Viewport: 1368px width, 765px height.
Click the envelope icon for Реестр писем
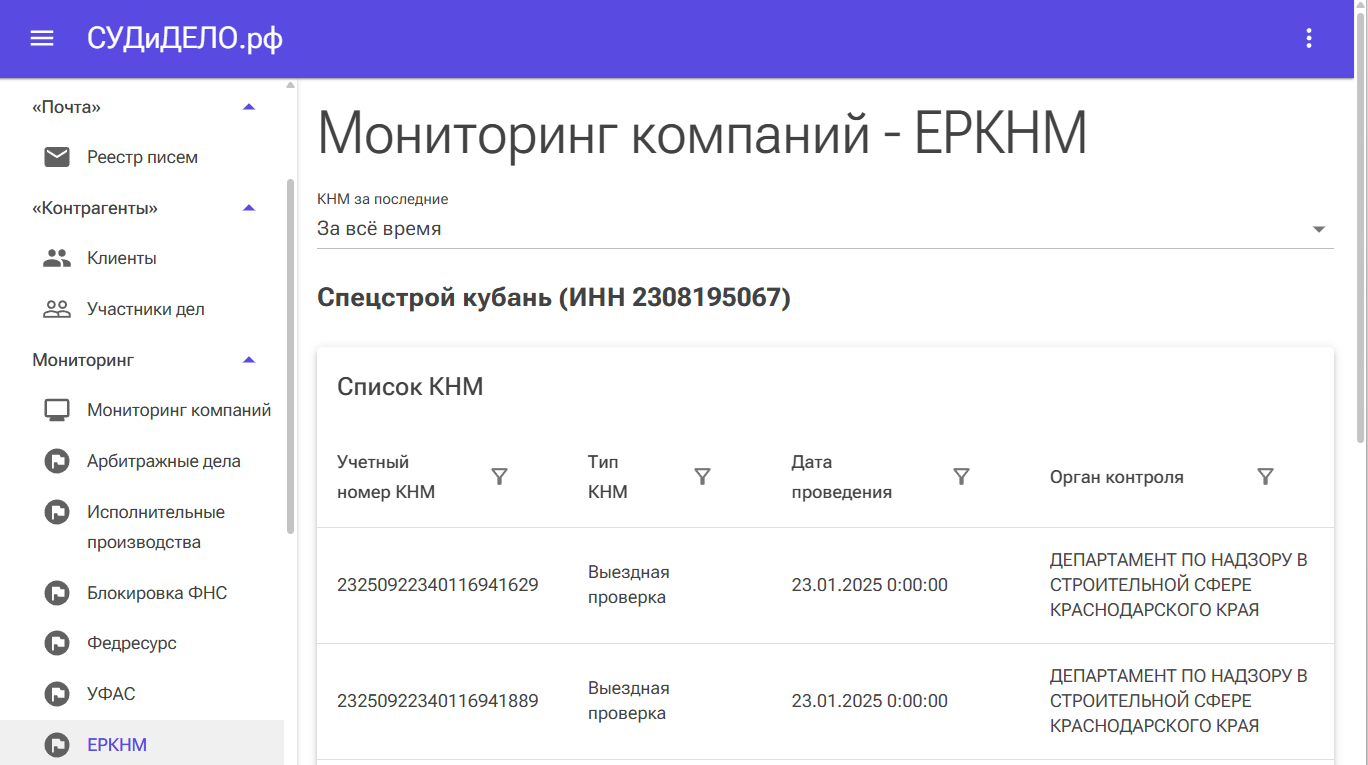pyautogui.click(x=57, y=157)
